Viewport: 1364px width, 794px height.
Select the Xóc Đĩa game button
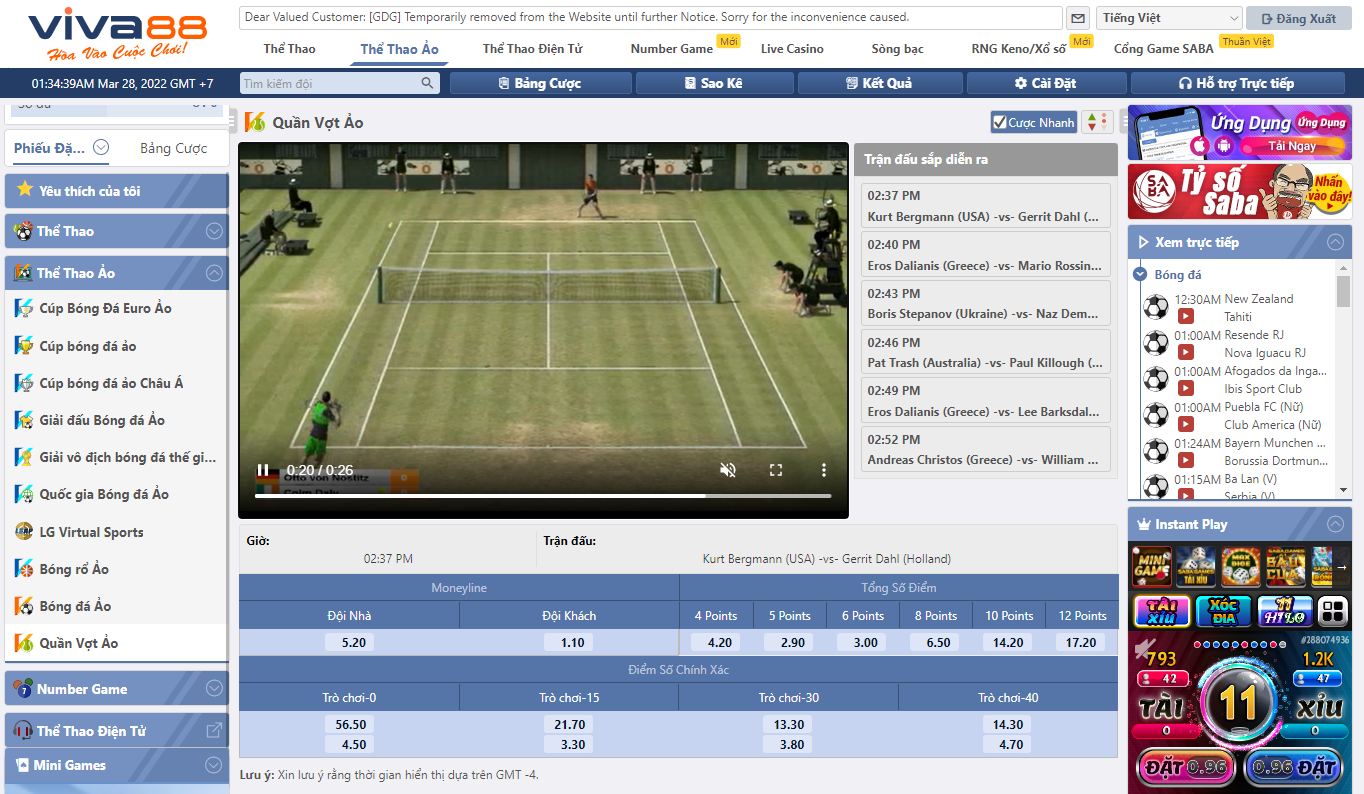click(1223, 610)
